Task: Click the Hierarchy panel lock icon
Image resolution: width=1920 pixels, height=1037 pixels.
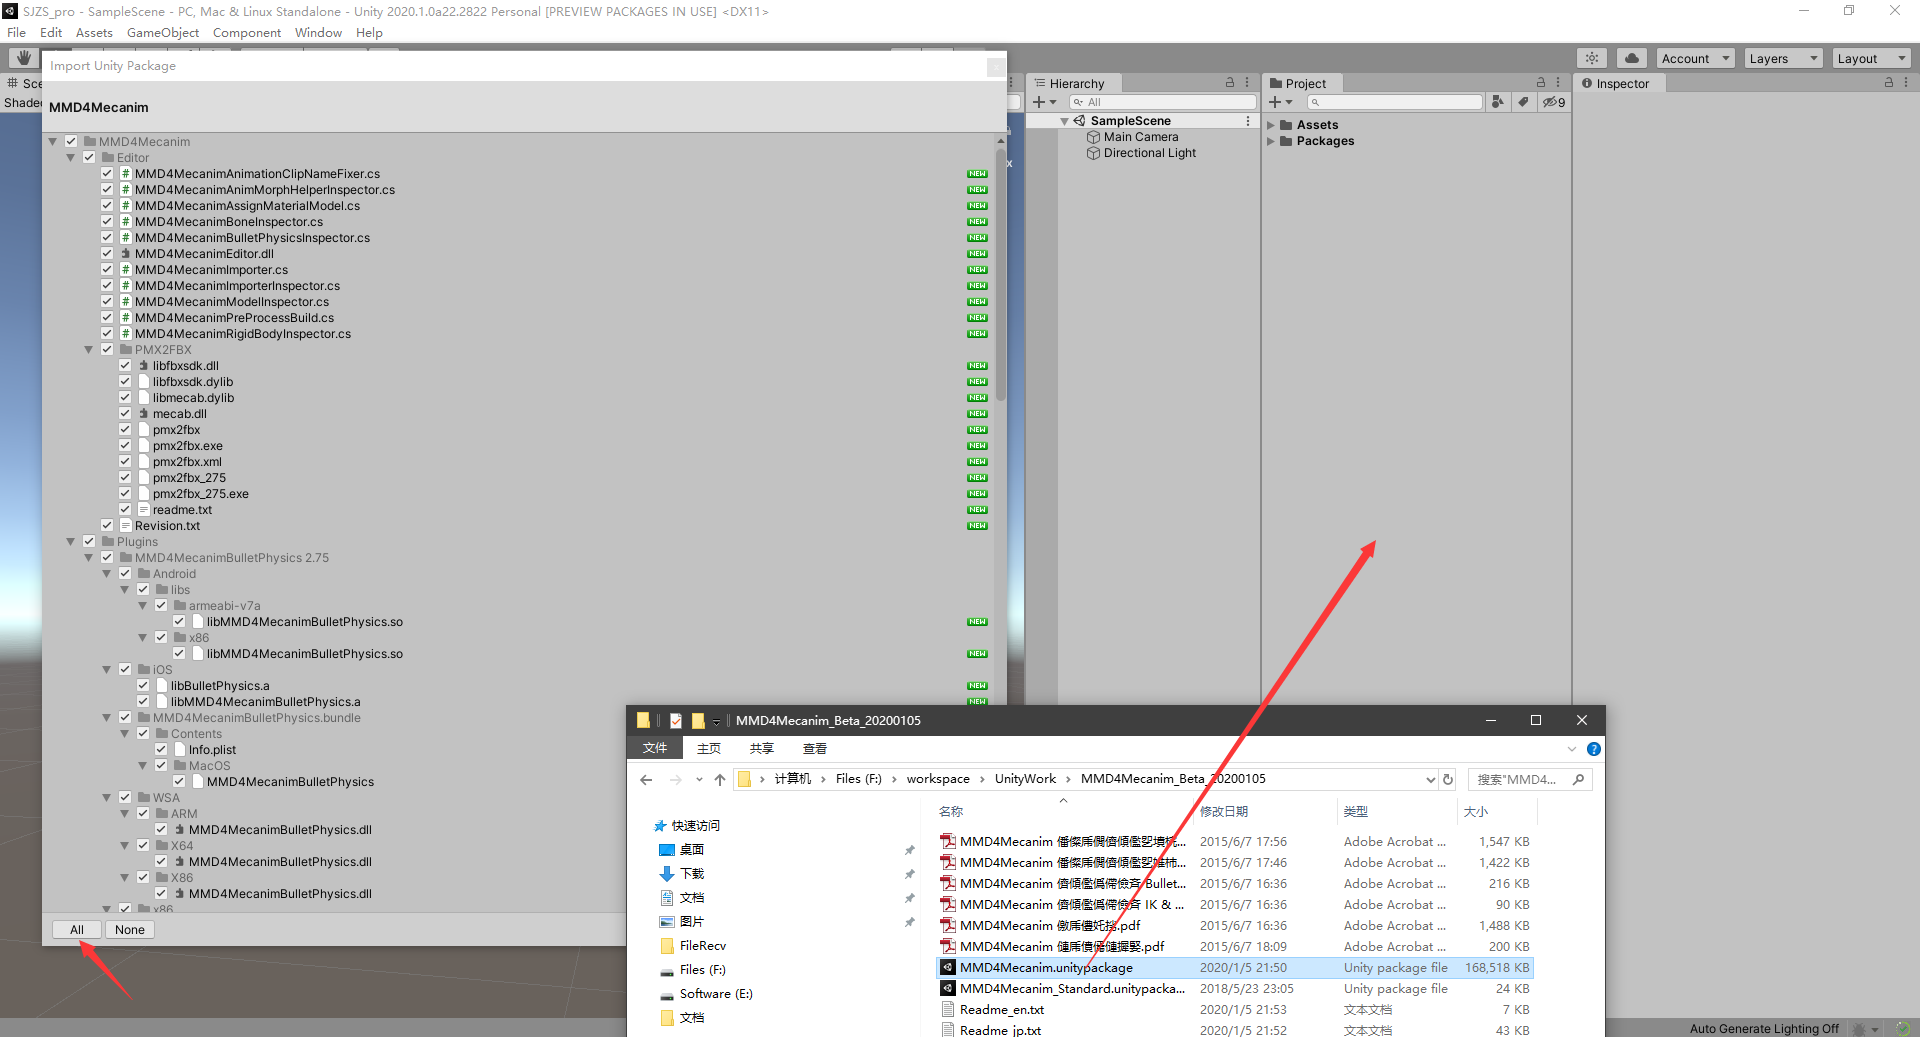Action: [x=1230, y=83]
